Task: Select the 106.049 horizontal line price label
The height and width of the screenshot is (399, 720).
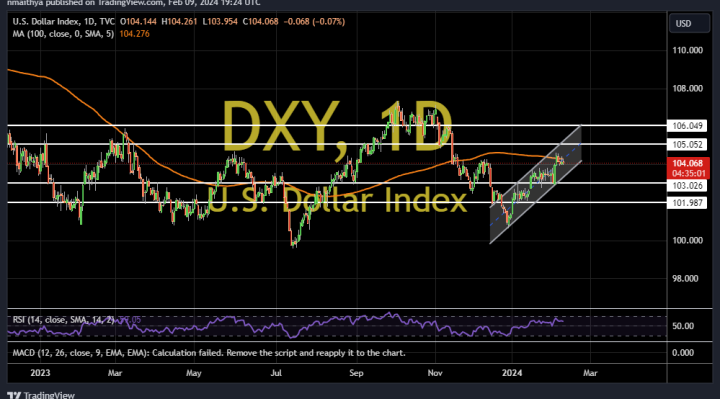Action: click(687, 126)
